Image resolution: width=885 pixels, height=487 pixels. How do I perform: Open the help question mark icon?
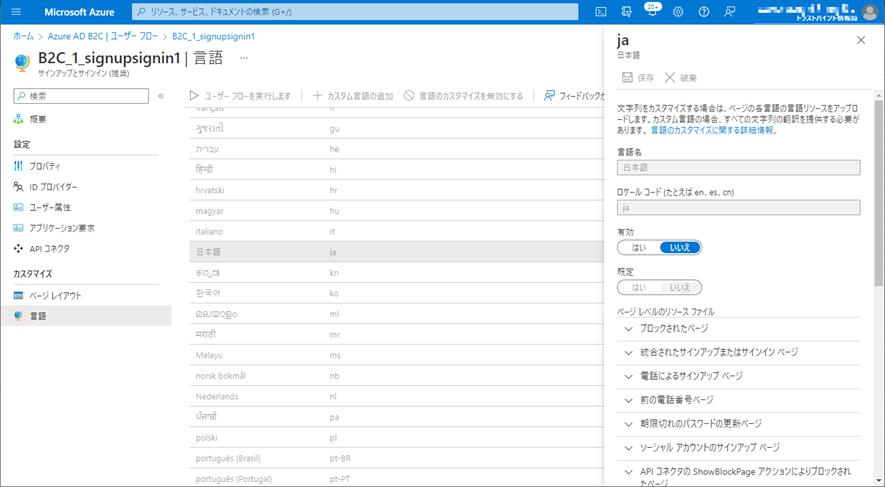click(x=704, y=11)
